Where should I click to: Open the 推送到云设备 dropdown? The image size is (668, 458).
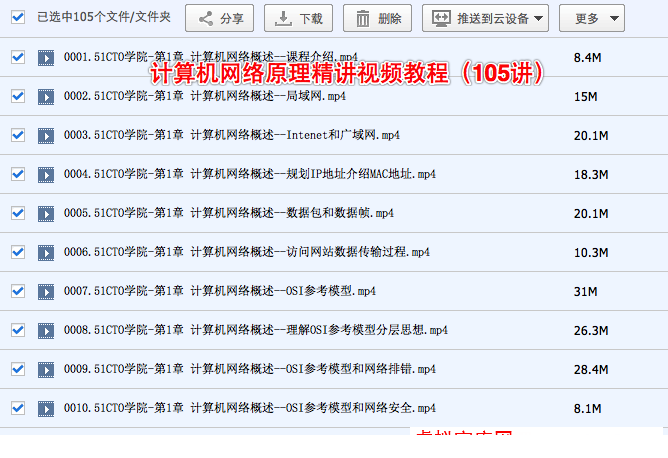[x=485, y=18]
